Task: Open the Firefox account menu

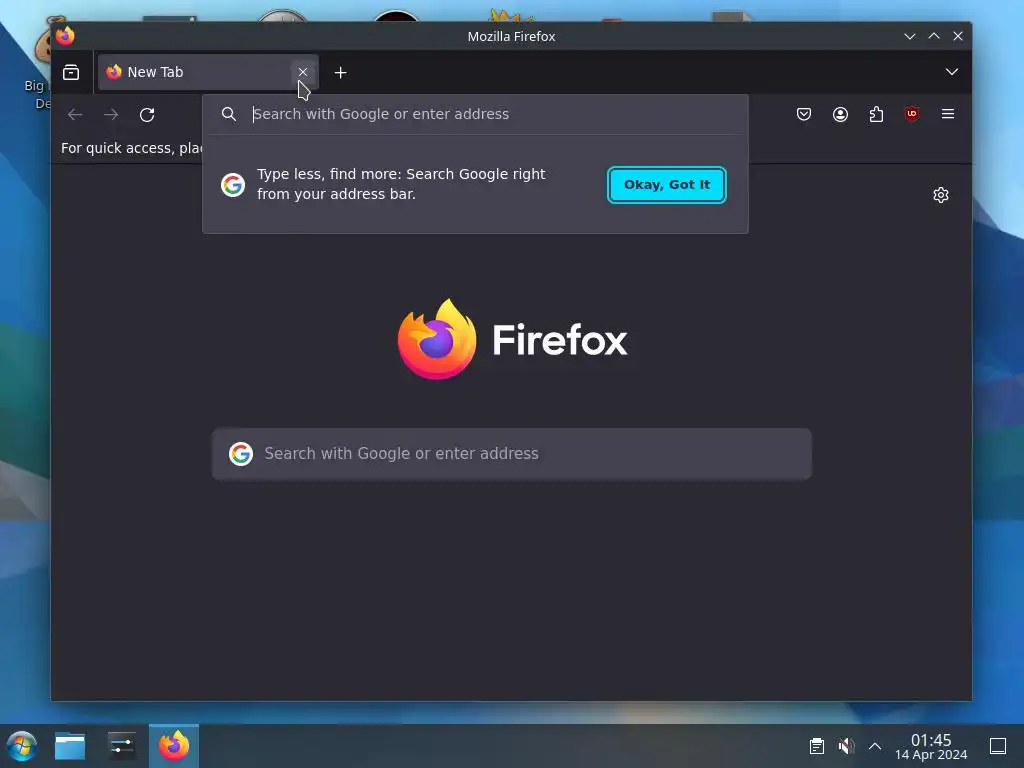Action: [840, 114]
